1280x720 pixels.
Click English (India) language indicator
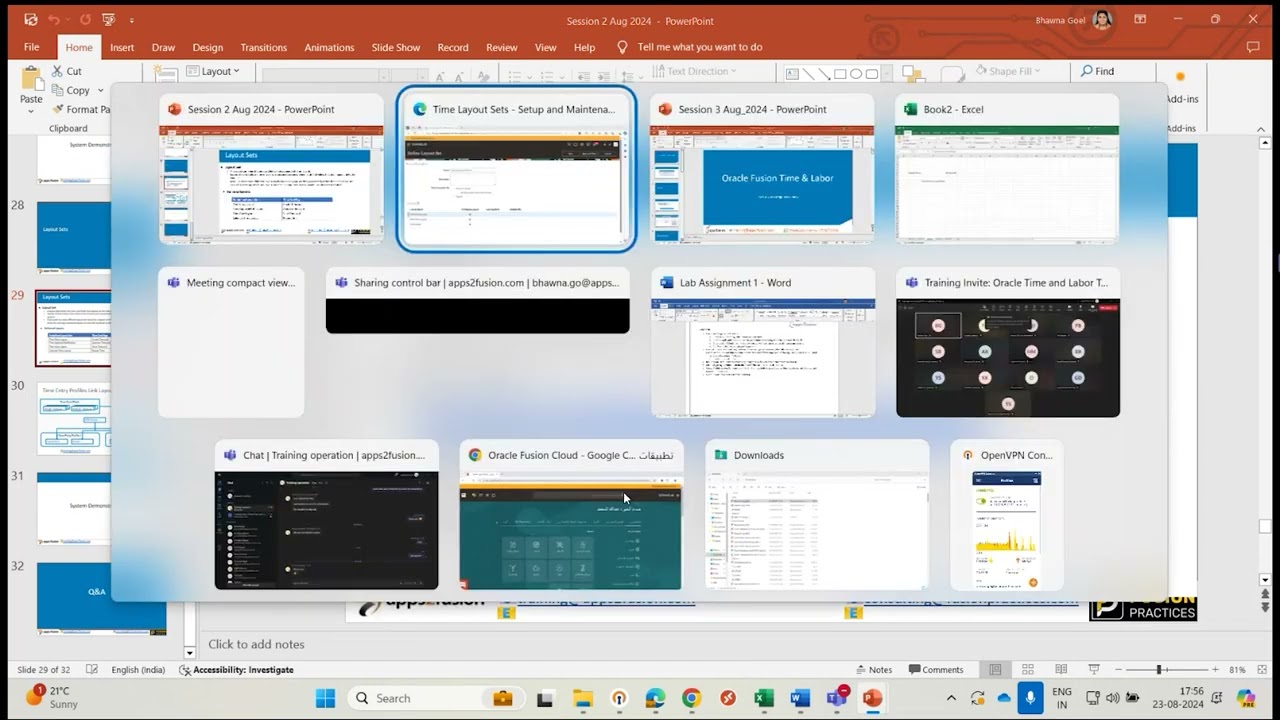138,670
